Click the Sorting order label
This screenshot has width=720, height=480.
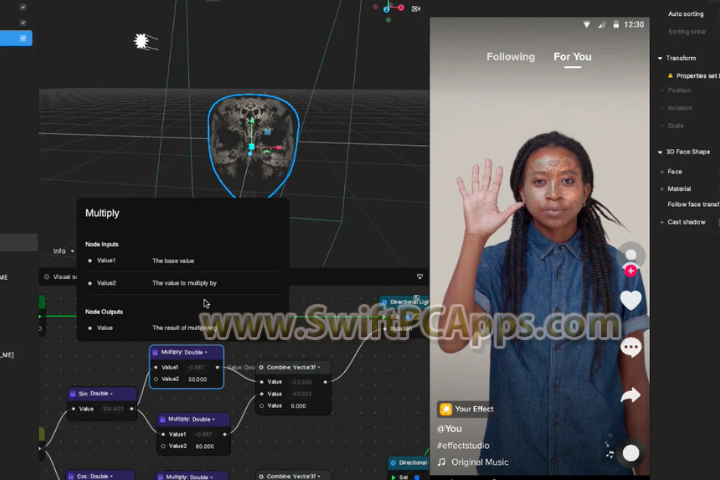[x=687, y=32]
